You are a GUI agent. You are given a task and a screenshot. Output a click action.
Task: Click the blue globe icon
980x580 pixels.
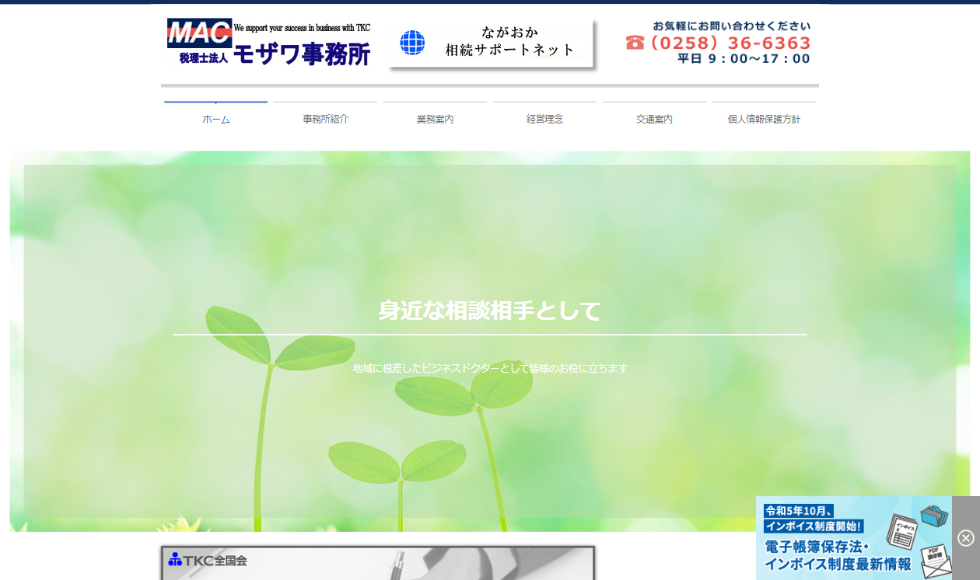tap(412, 43)
